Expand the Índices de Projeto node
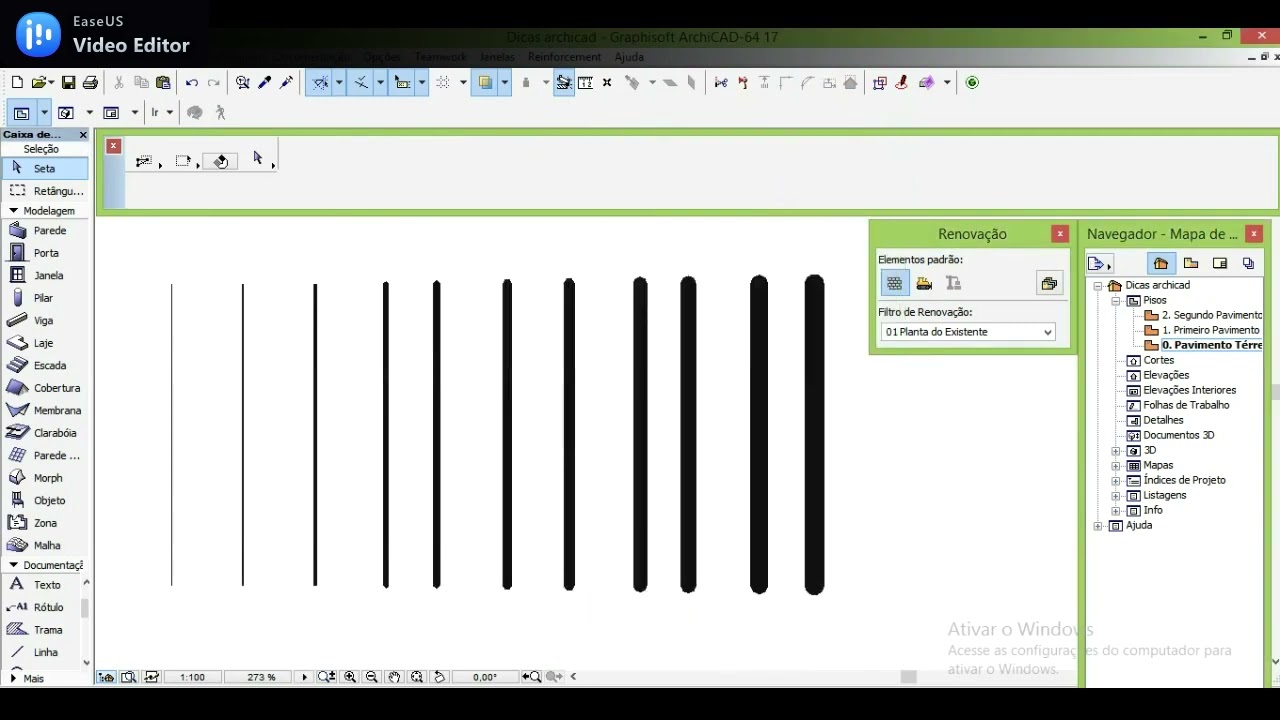The image size is (1280, 720). click(1116, 480)
